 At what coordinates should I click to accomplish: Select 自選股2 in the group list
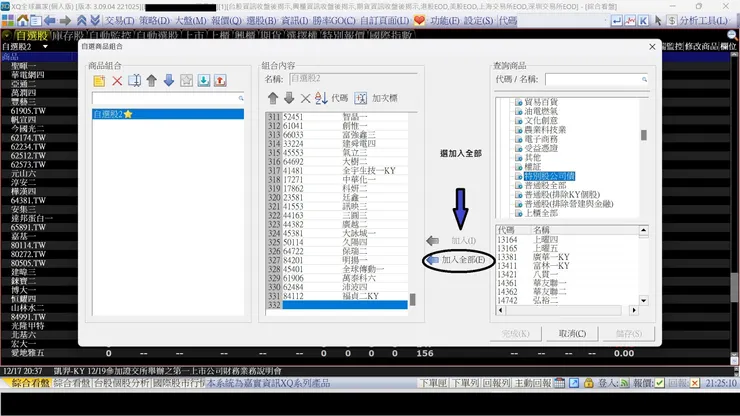168,114
